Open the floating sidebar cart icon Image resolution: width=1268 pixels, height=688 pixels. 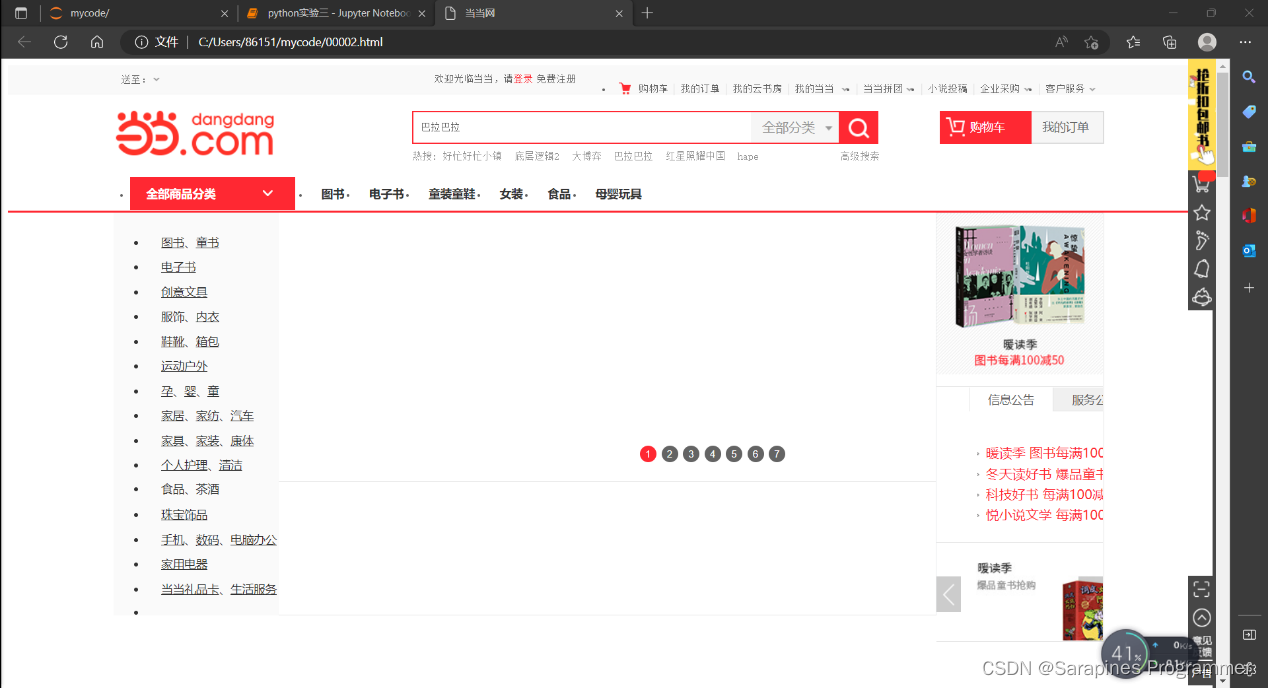coord(1202,185)
